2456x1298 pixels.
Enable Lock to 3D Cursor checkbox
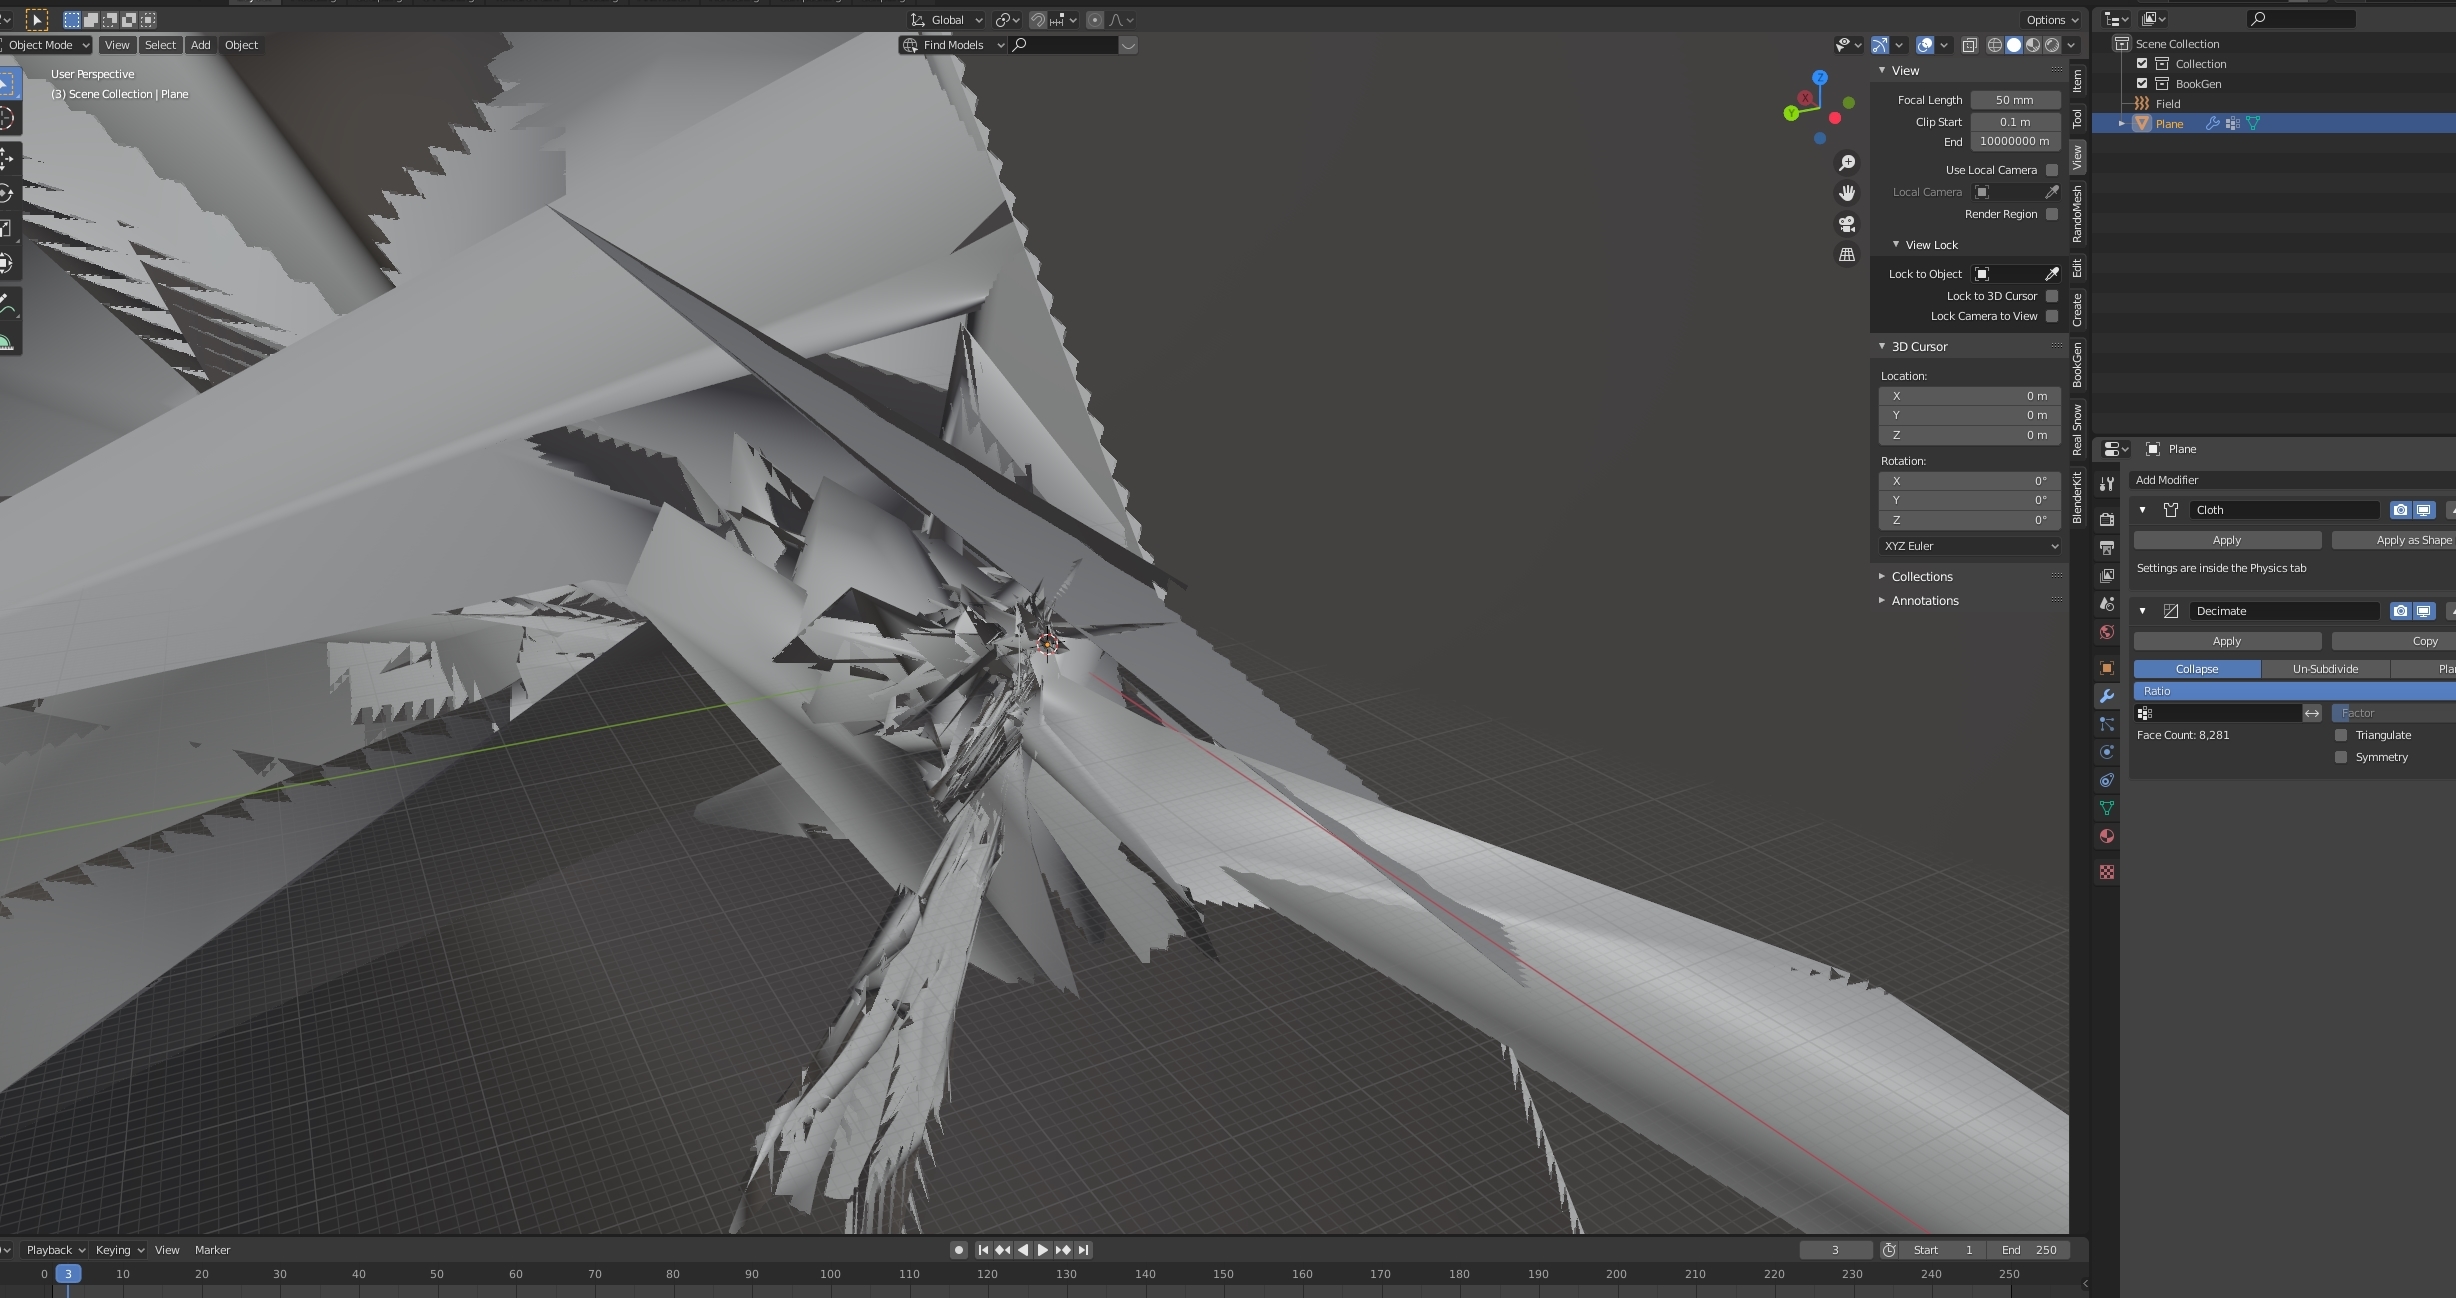(2052, 296)
